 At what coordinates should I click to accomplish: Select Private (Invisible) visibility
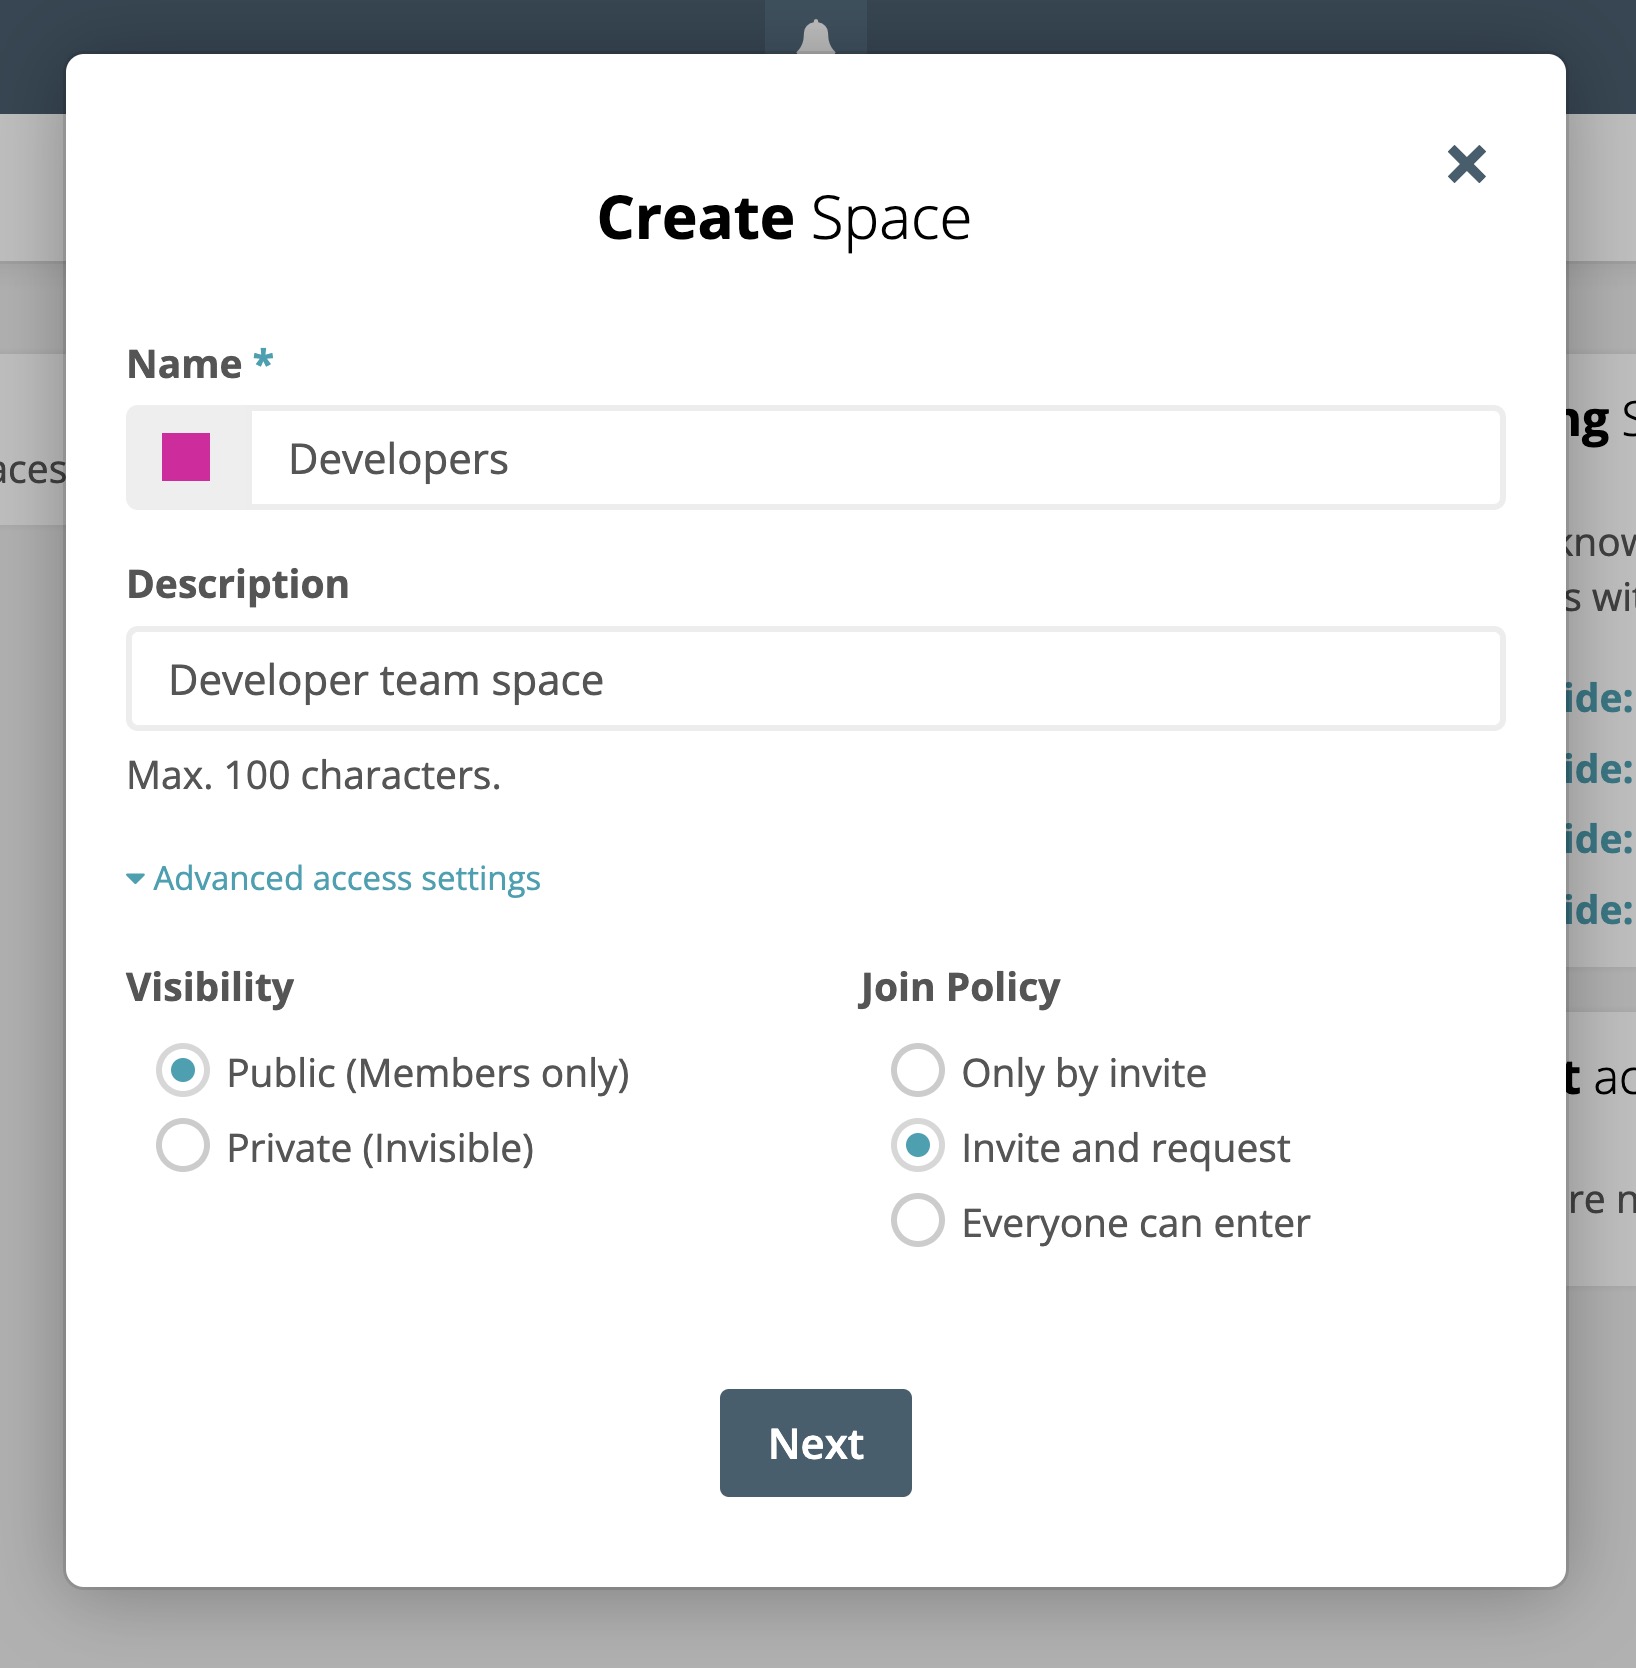[182, 1146]
